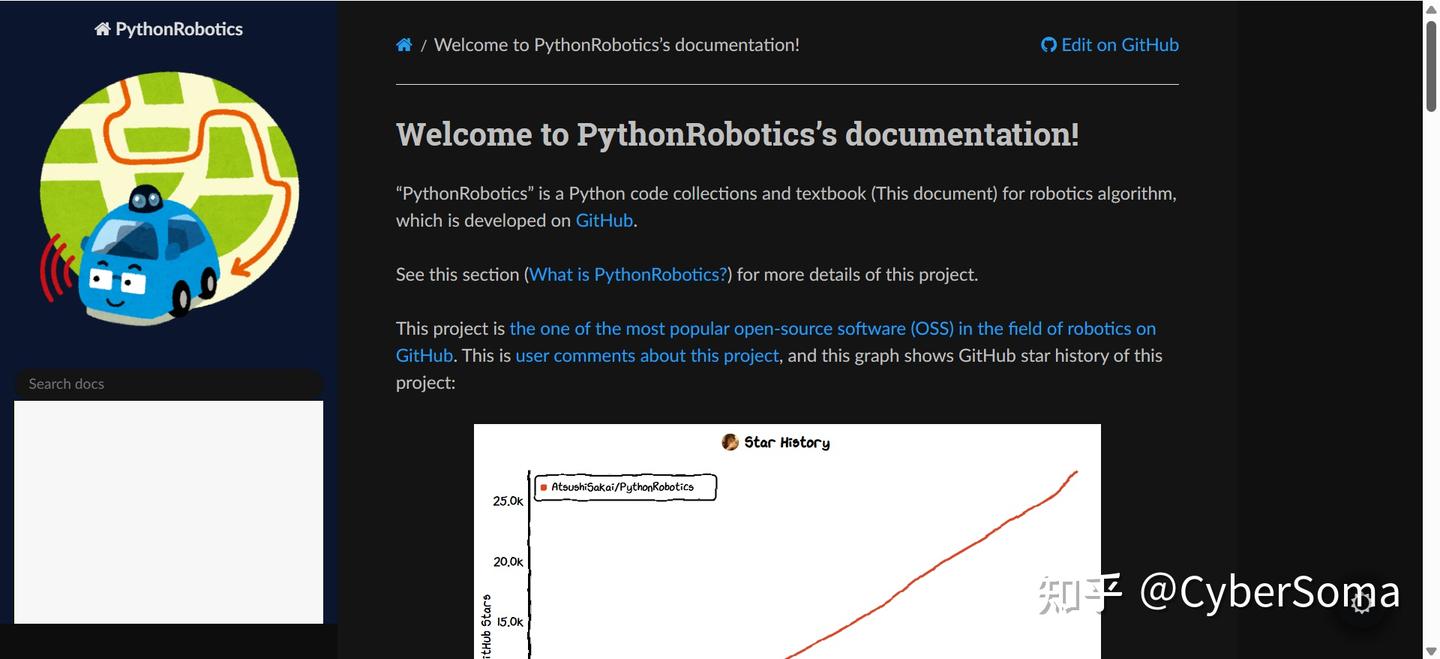Click the red legend marker for AtsushiSakai/PythonRobotics
Screen dimensions: 1440x659
point(543,487)
